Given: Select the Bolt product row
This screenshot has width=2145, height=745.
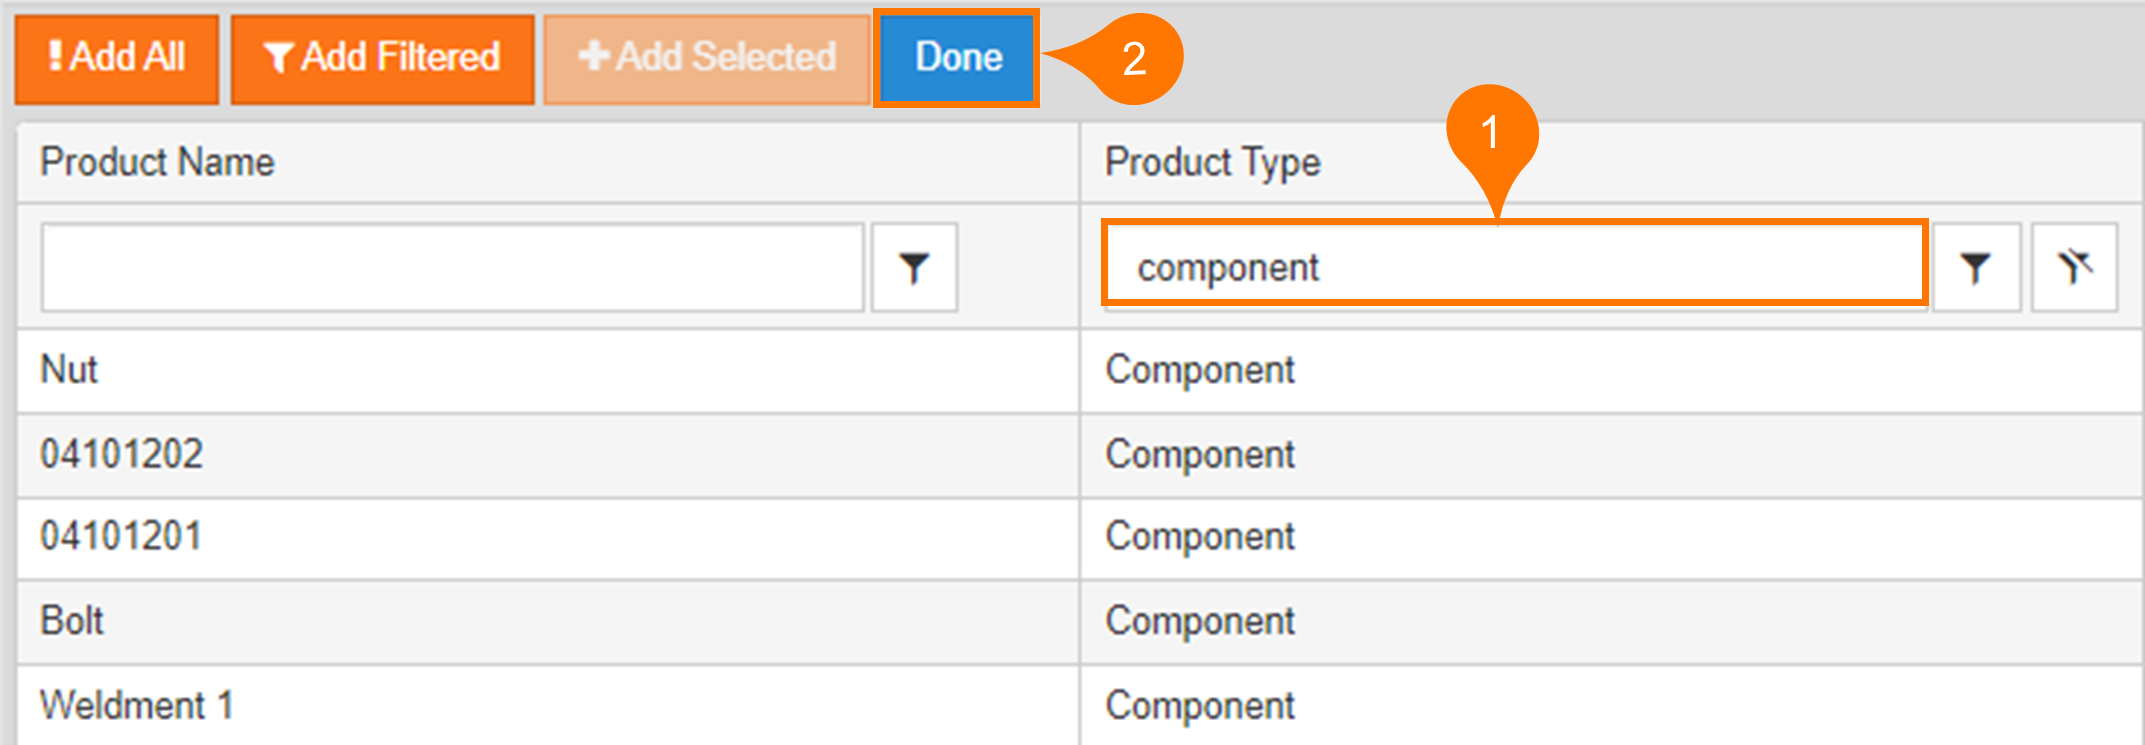Looking at the screenshot, I should click(x=72, y=621).
